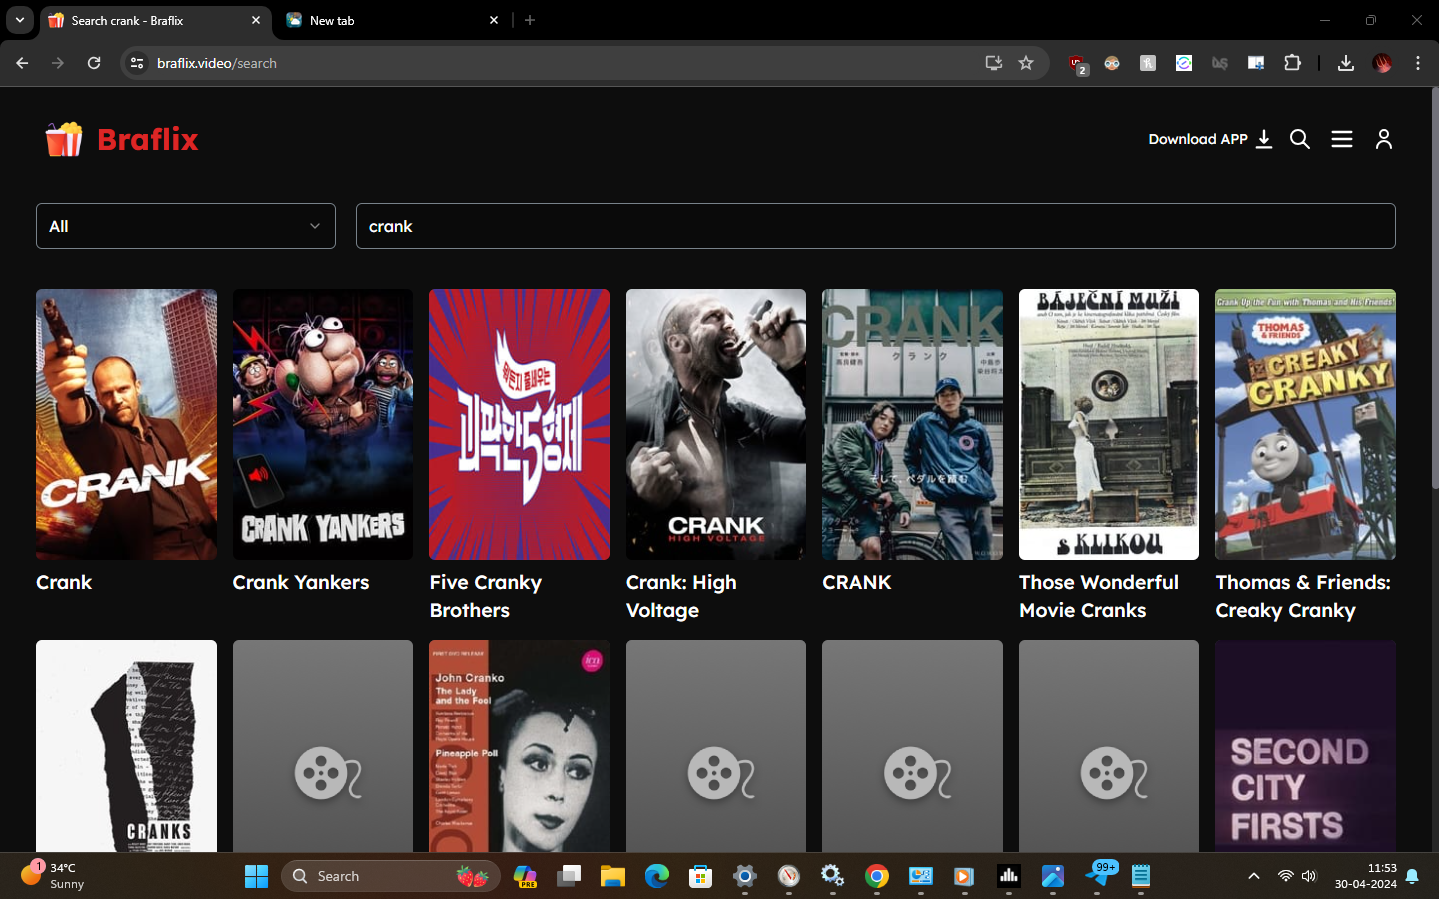
Task: Open the user account profile icon
Action: coord(1383,139)
